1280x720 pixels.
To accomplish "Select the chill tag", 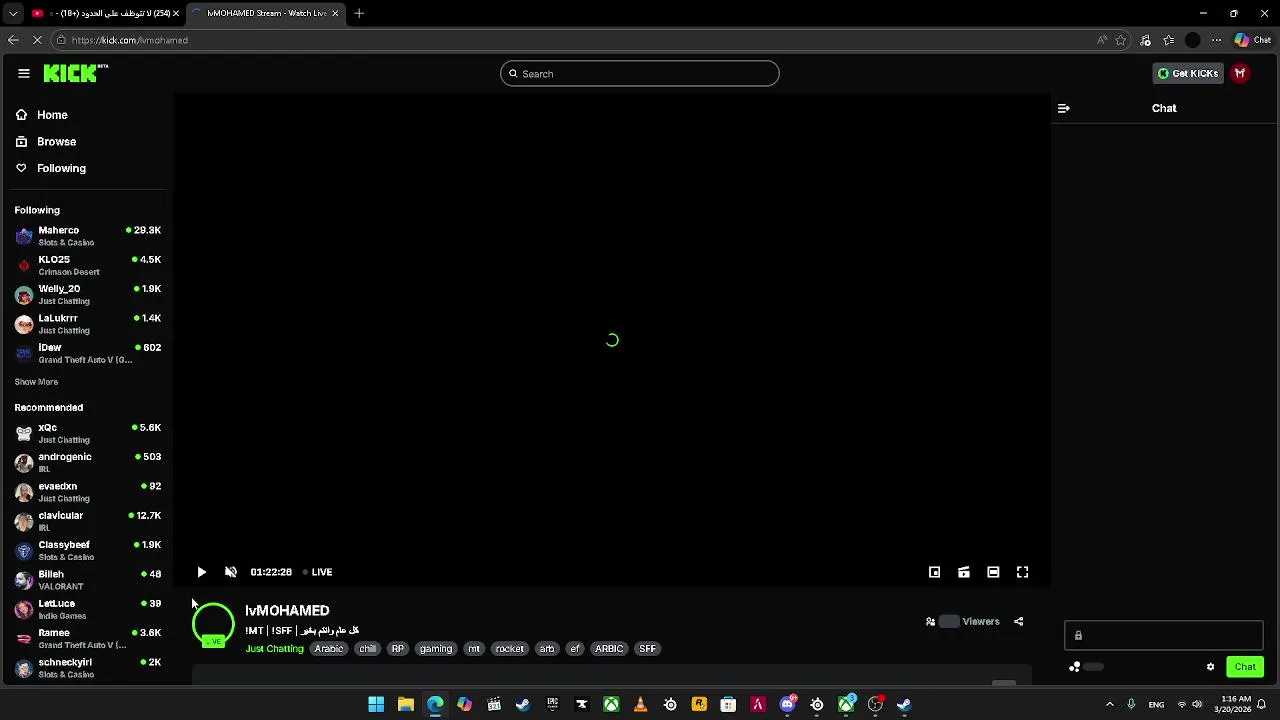I will point(368,649).
